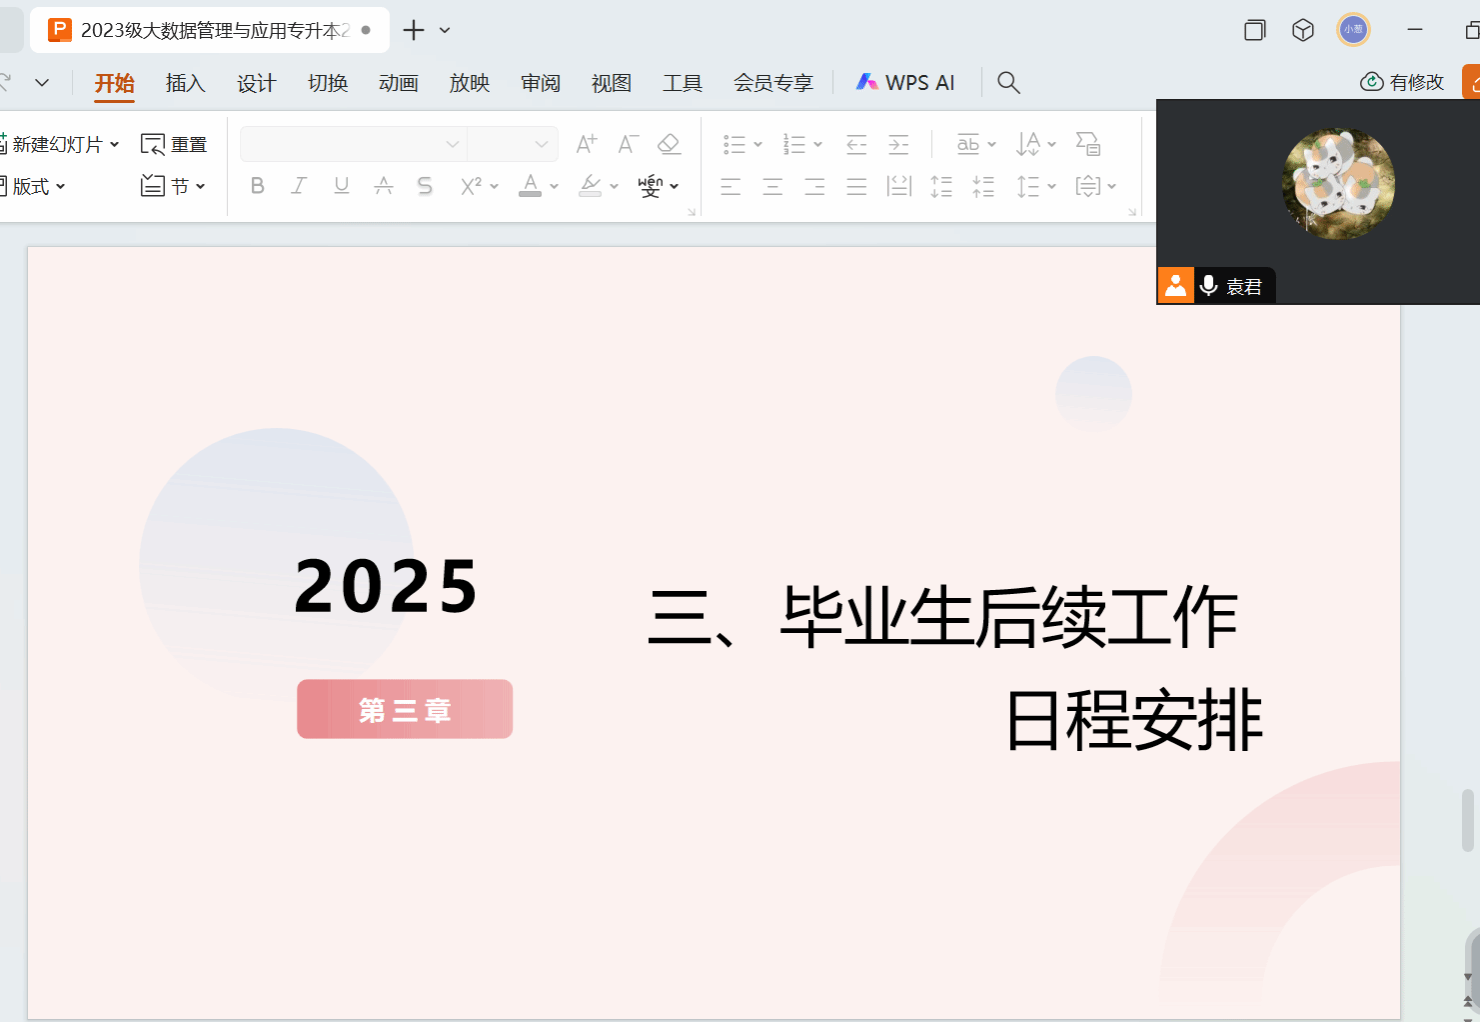Open the new slide dropdown arrow
Viewport: 1480px width, 1022px height.
pyautogui.click(x=114, y=144)
